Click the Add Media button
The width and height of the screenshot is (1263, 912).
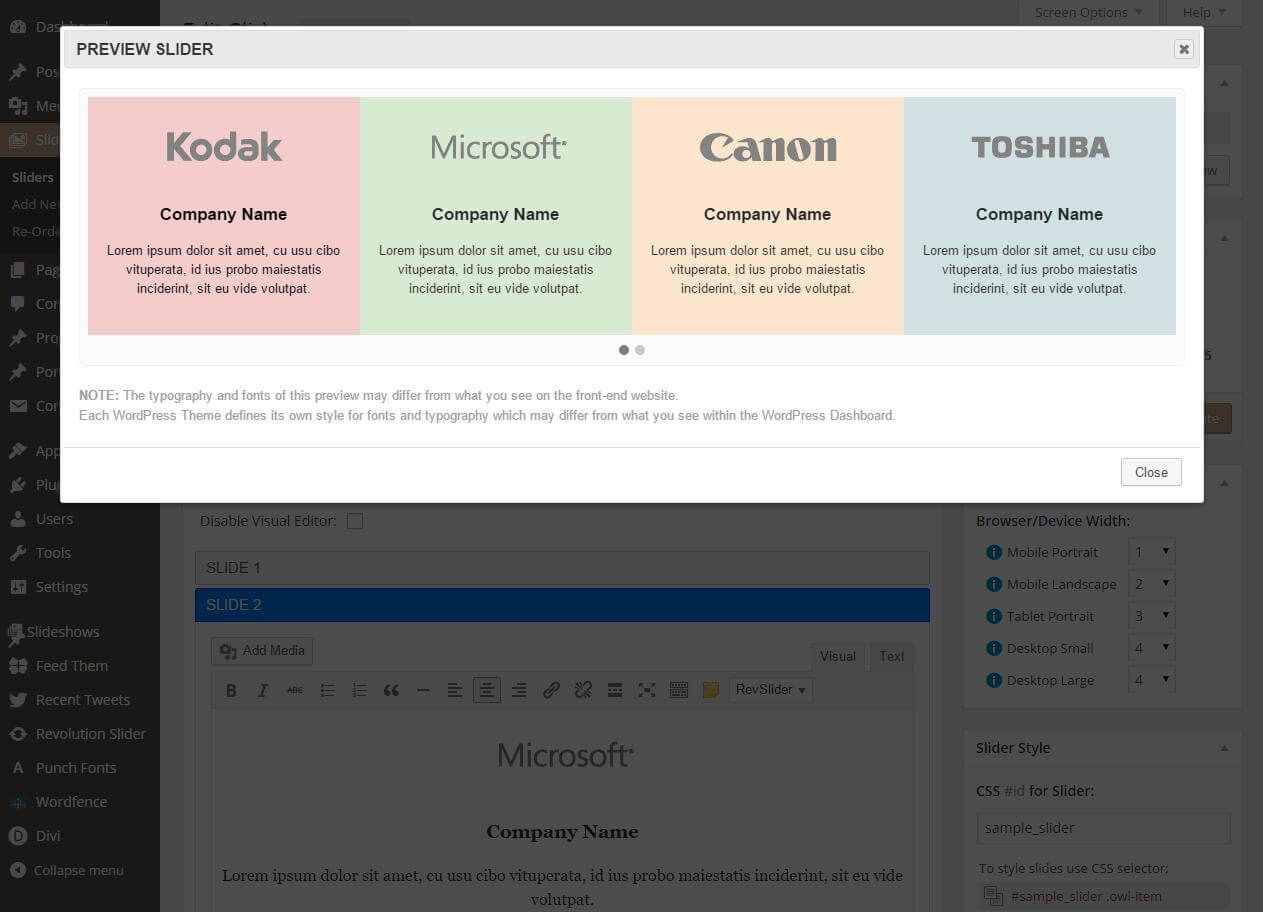point(261,650)
